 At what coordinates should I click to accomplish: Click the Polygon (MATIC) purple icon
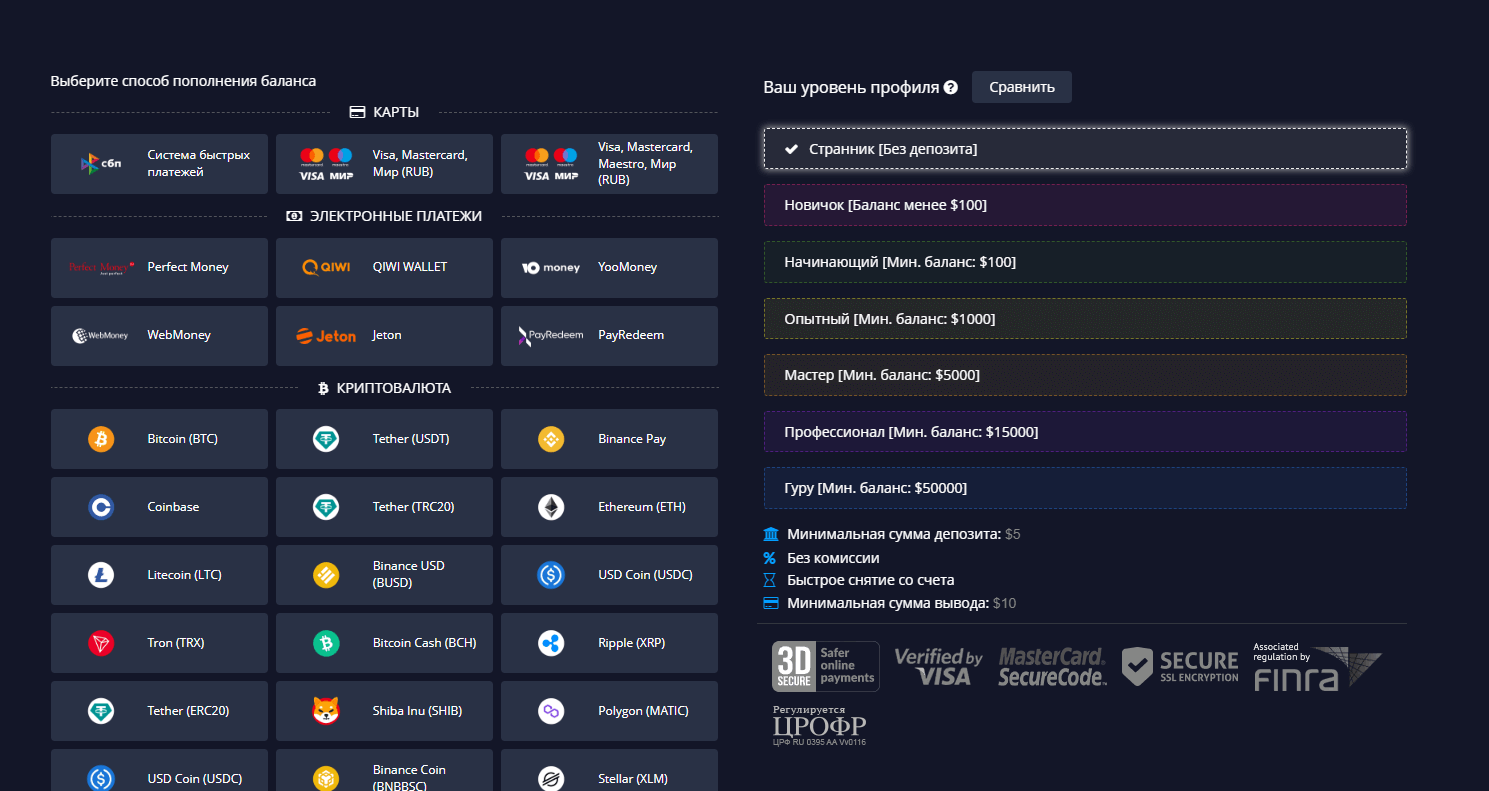551,711
